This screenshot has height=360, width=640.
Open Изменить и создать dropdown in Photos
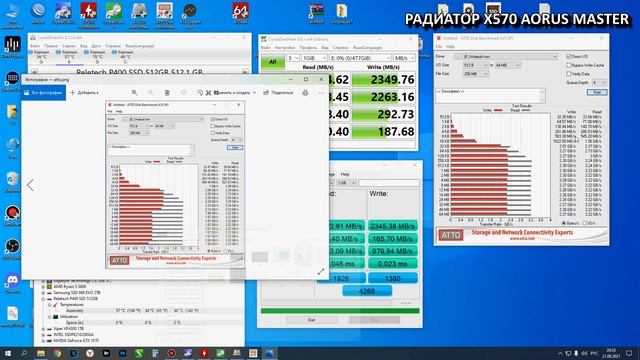pyautogui.click(x=236, y=93)
